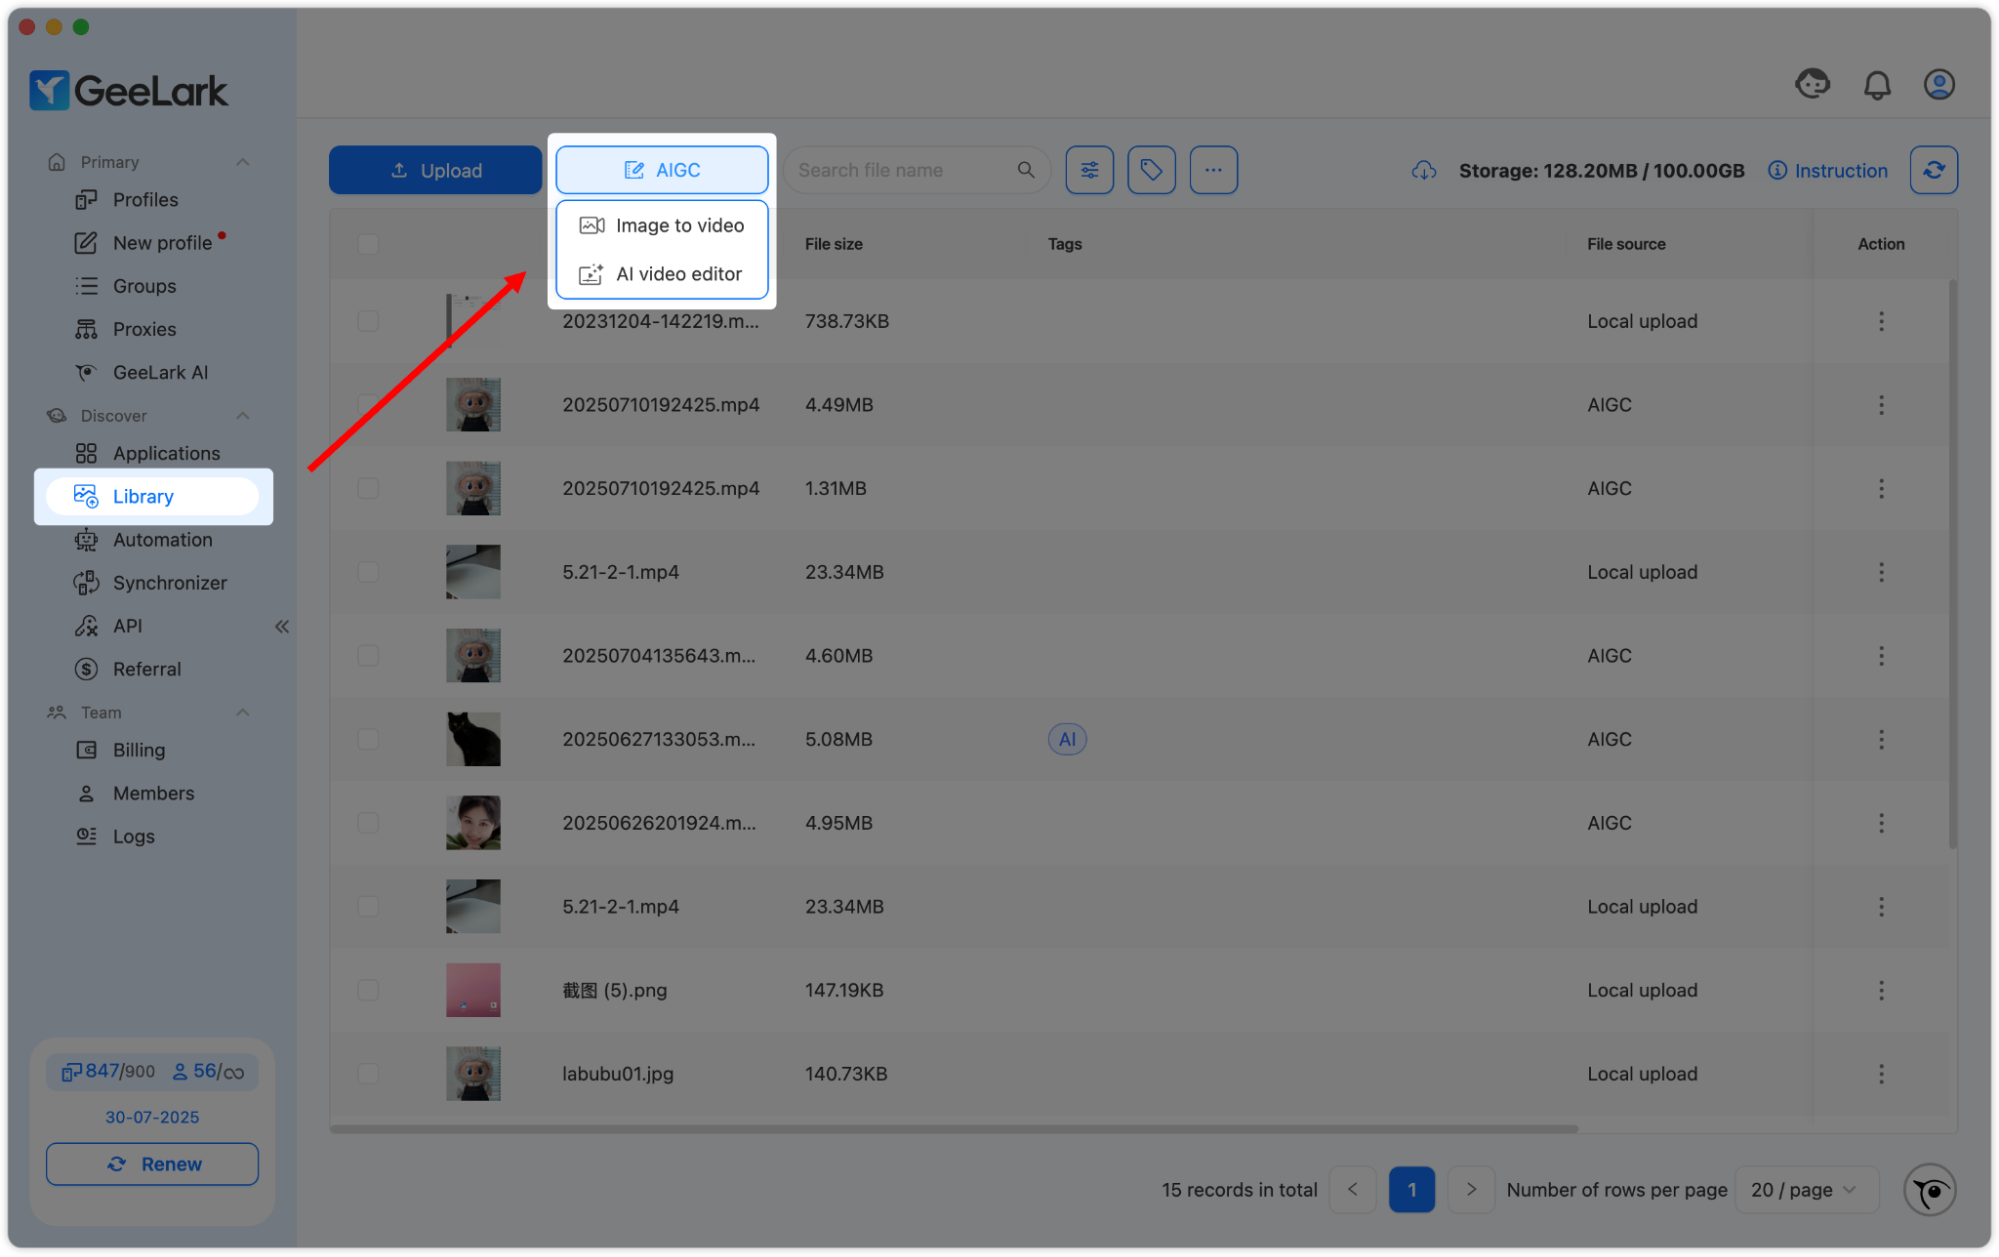
Task: Open the Instruction link
Action: coord(1827,171)
